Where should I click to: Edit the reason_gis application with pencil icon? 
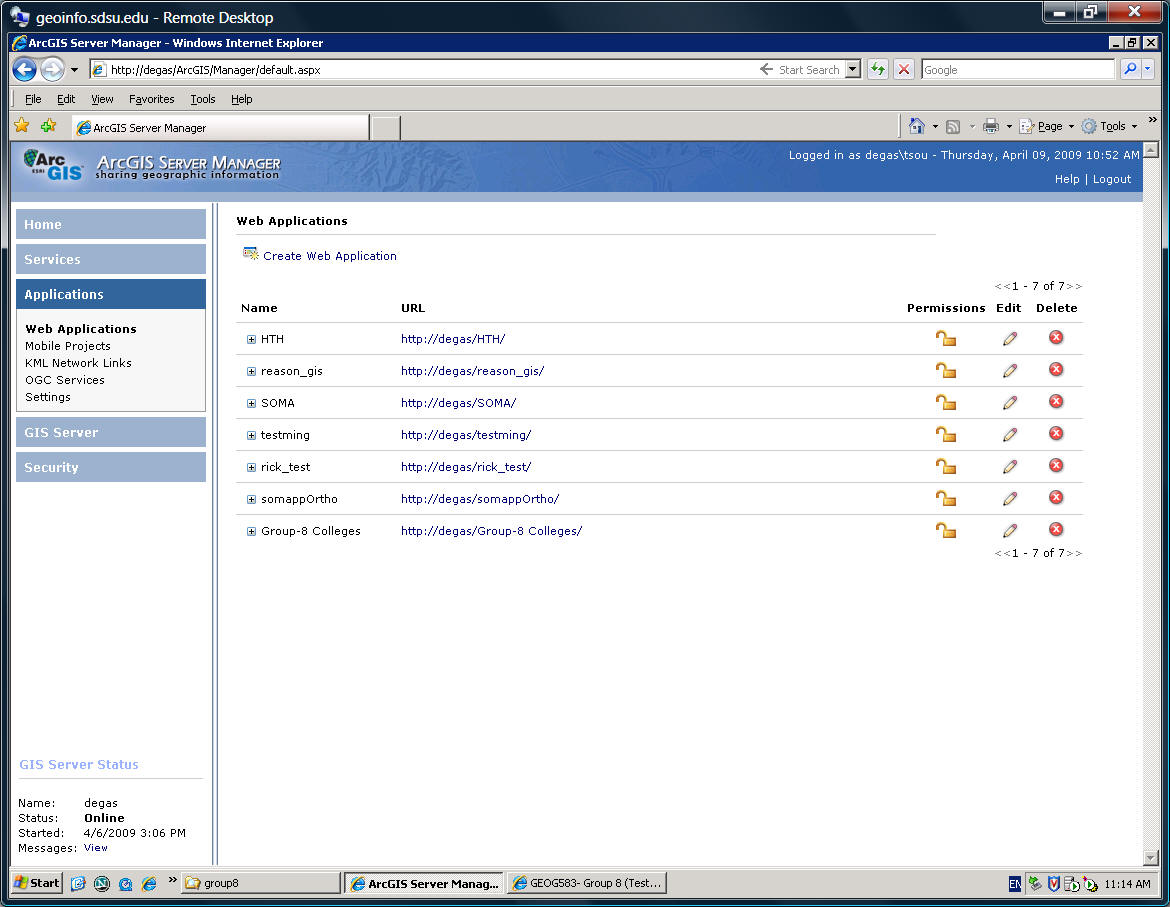click(x=1010, y=371)
